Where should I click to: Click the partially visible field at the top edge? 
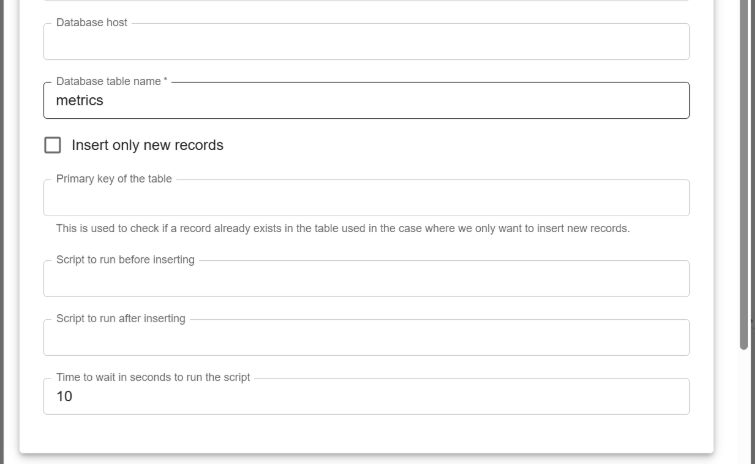coord(366,2)
